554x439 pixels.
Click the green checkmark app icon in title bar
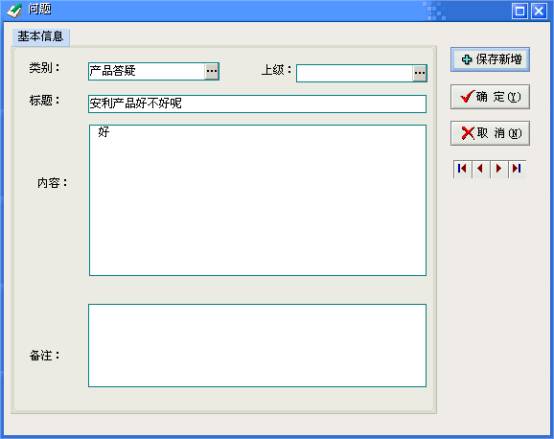pyautogui.click(x=14, y=10)
